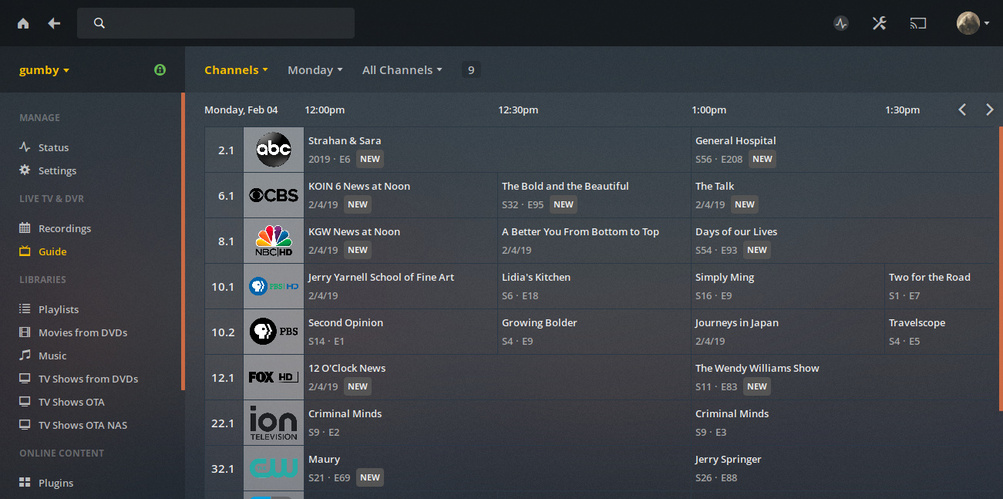Select Criminal Minds S9 E3

(844, 422)
